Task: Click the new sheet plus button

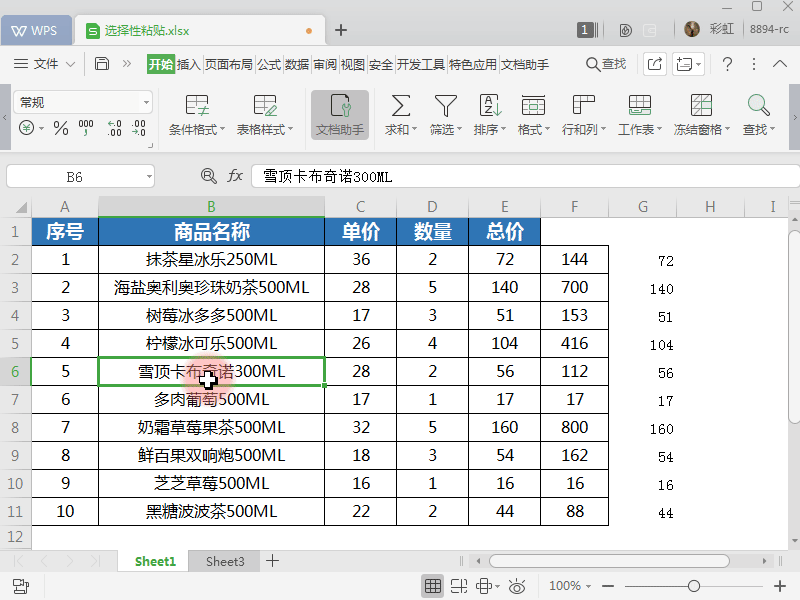Action: point(270,561)
